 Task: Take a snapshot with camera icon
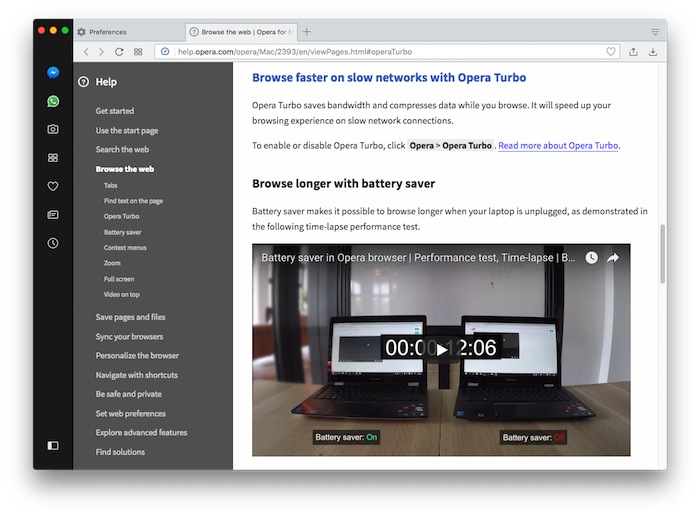click(x=53, y=129)
